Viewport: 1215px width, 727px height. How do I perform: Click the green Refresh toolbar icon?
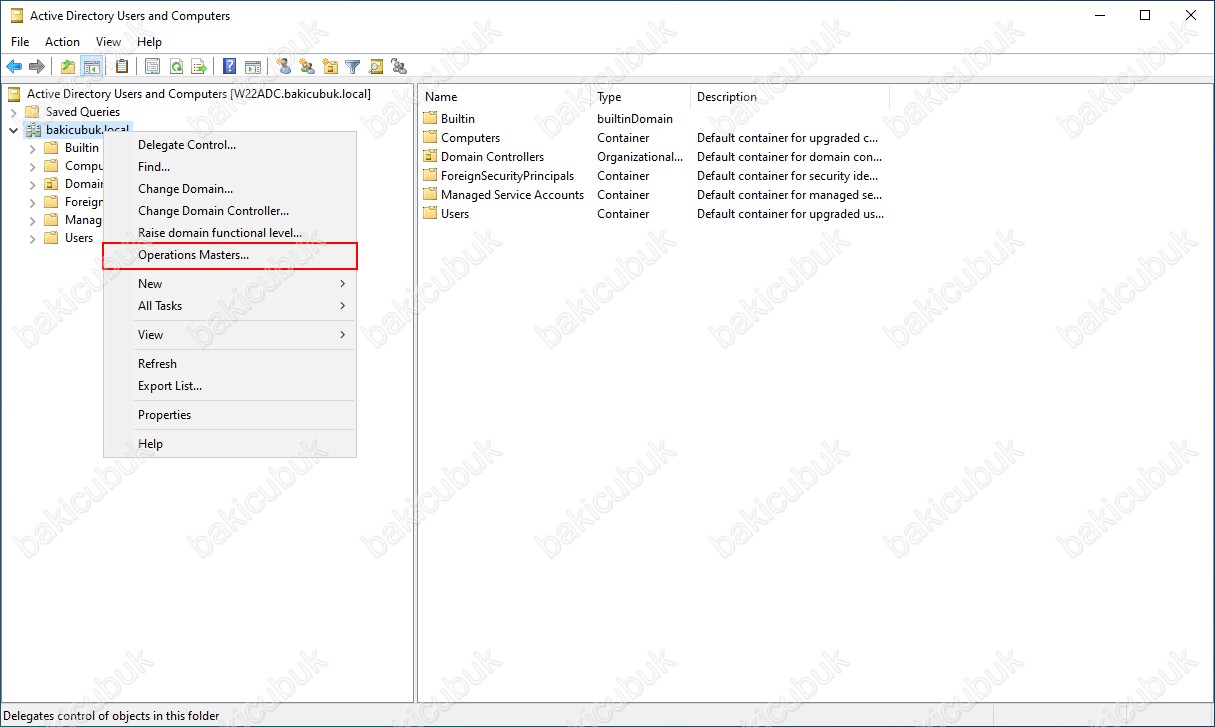pos(176,67)
